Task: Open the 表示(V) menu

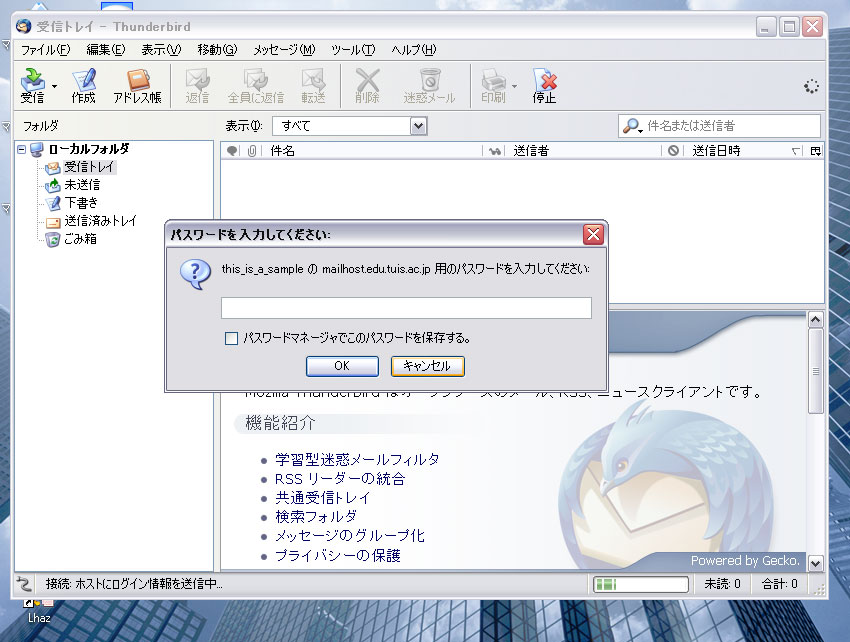Action: click(161, 50)
